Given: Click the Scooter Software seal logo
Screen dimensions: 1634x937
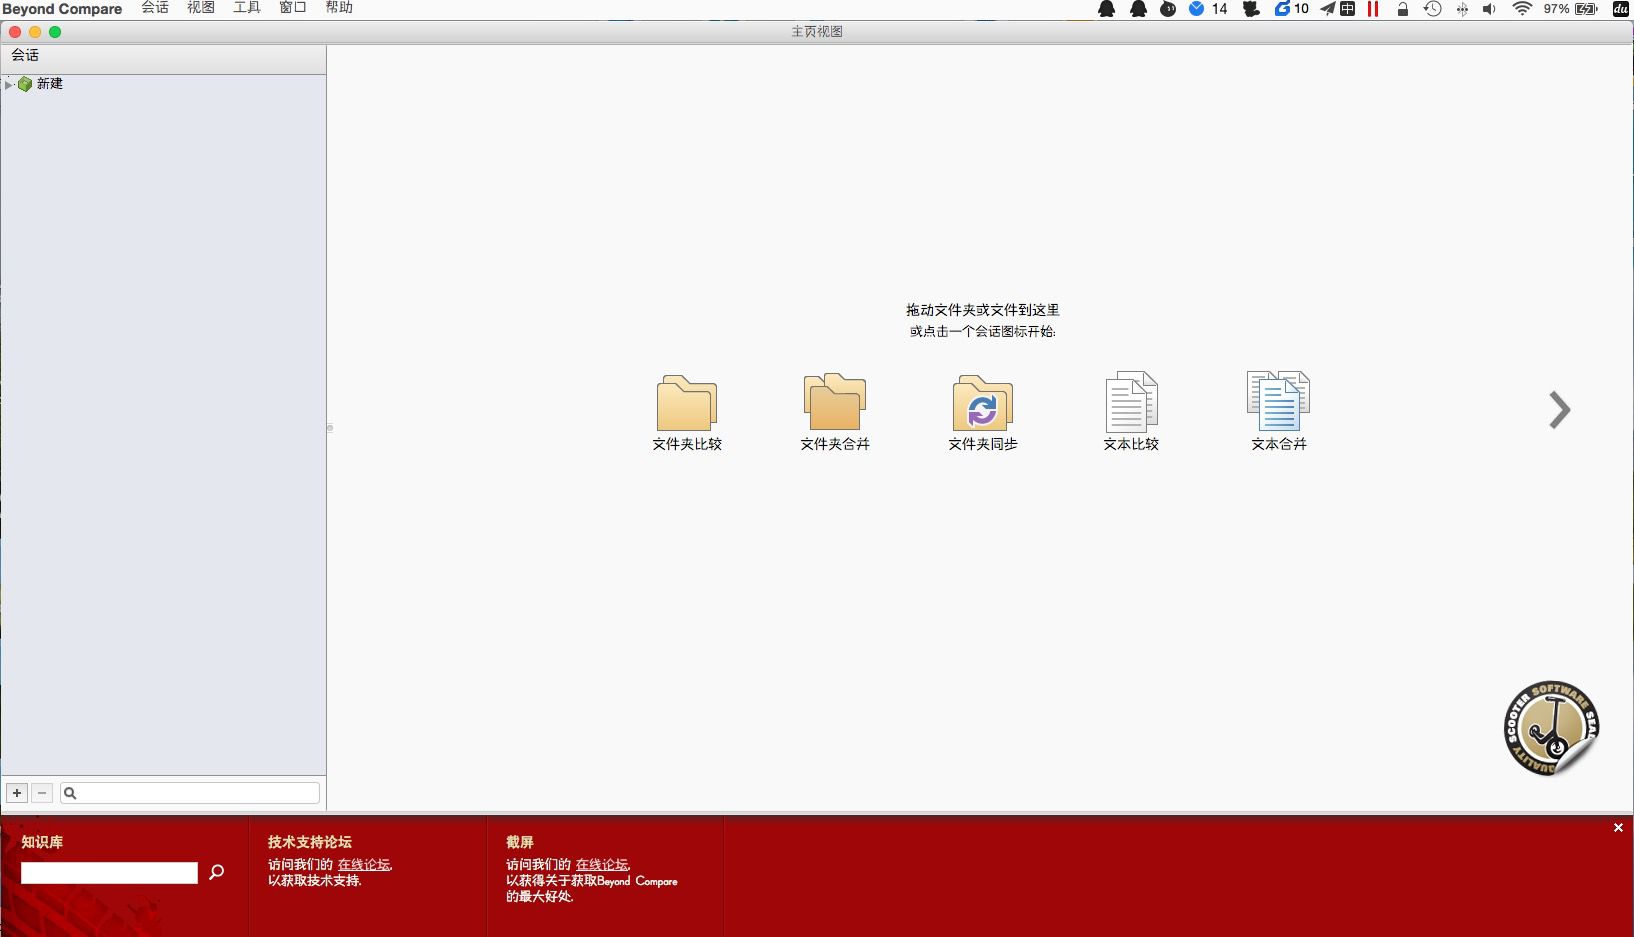Looking at the screenshot, I should click(1551, 728).
